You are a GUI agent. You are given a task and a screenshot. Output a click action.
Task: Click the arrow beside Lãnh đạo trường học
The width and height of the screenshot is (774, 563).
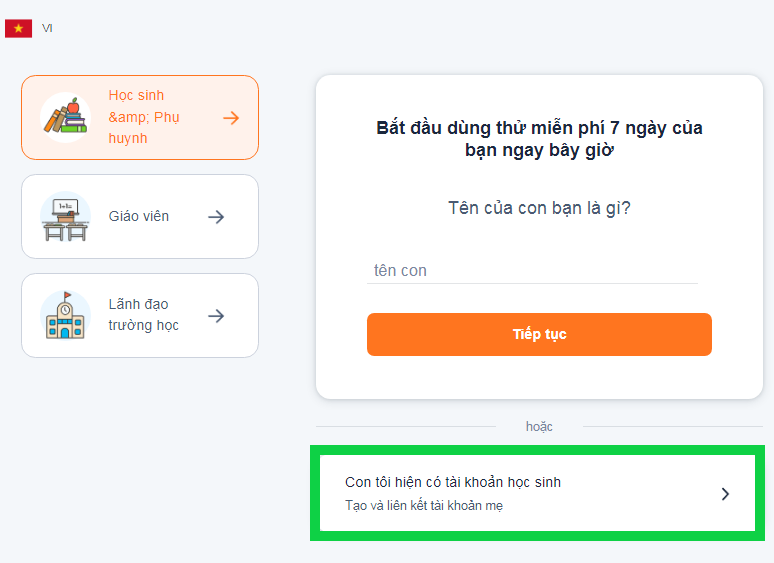216,316
